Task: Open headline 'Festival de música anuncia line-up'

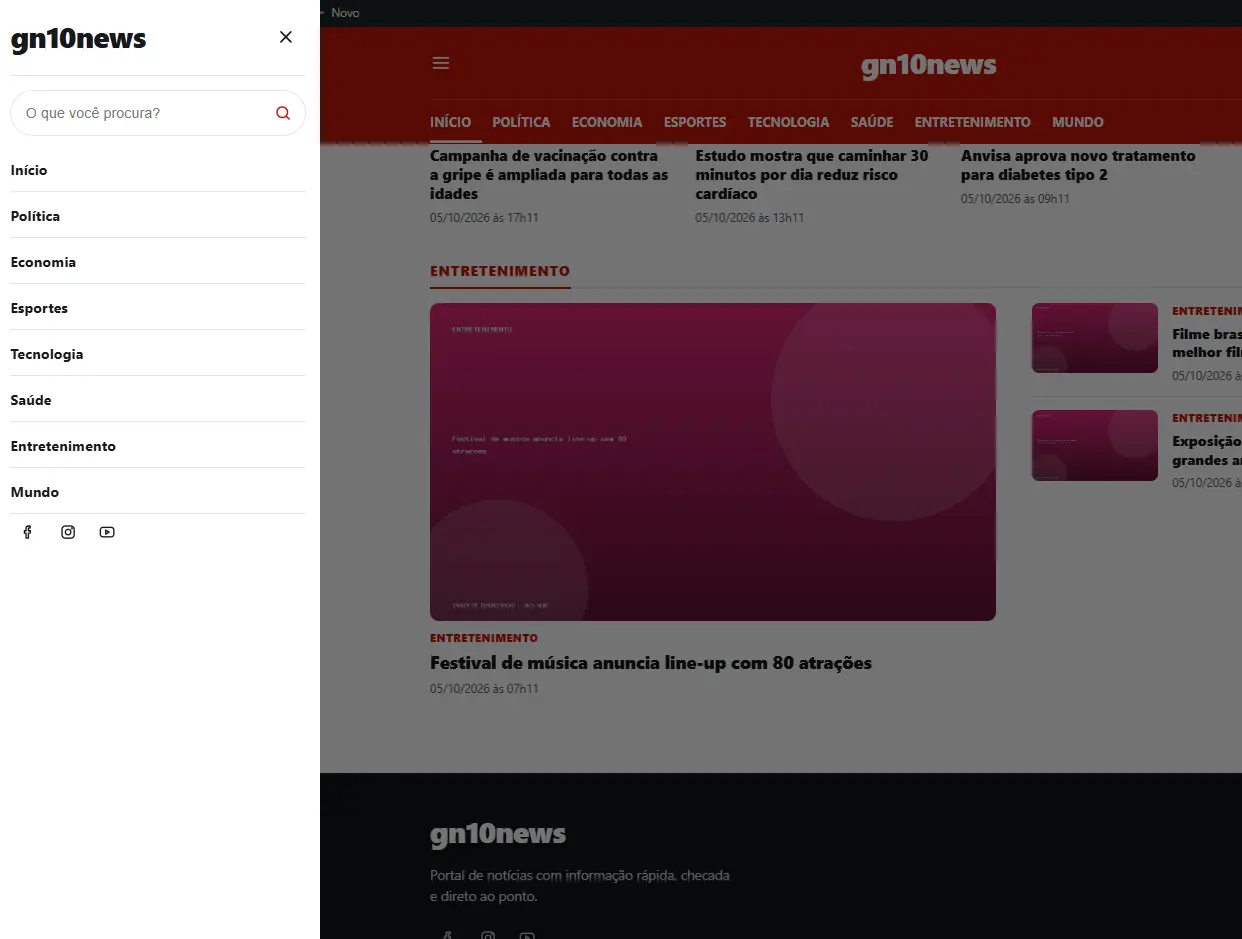Action: (651, 663)
